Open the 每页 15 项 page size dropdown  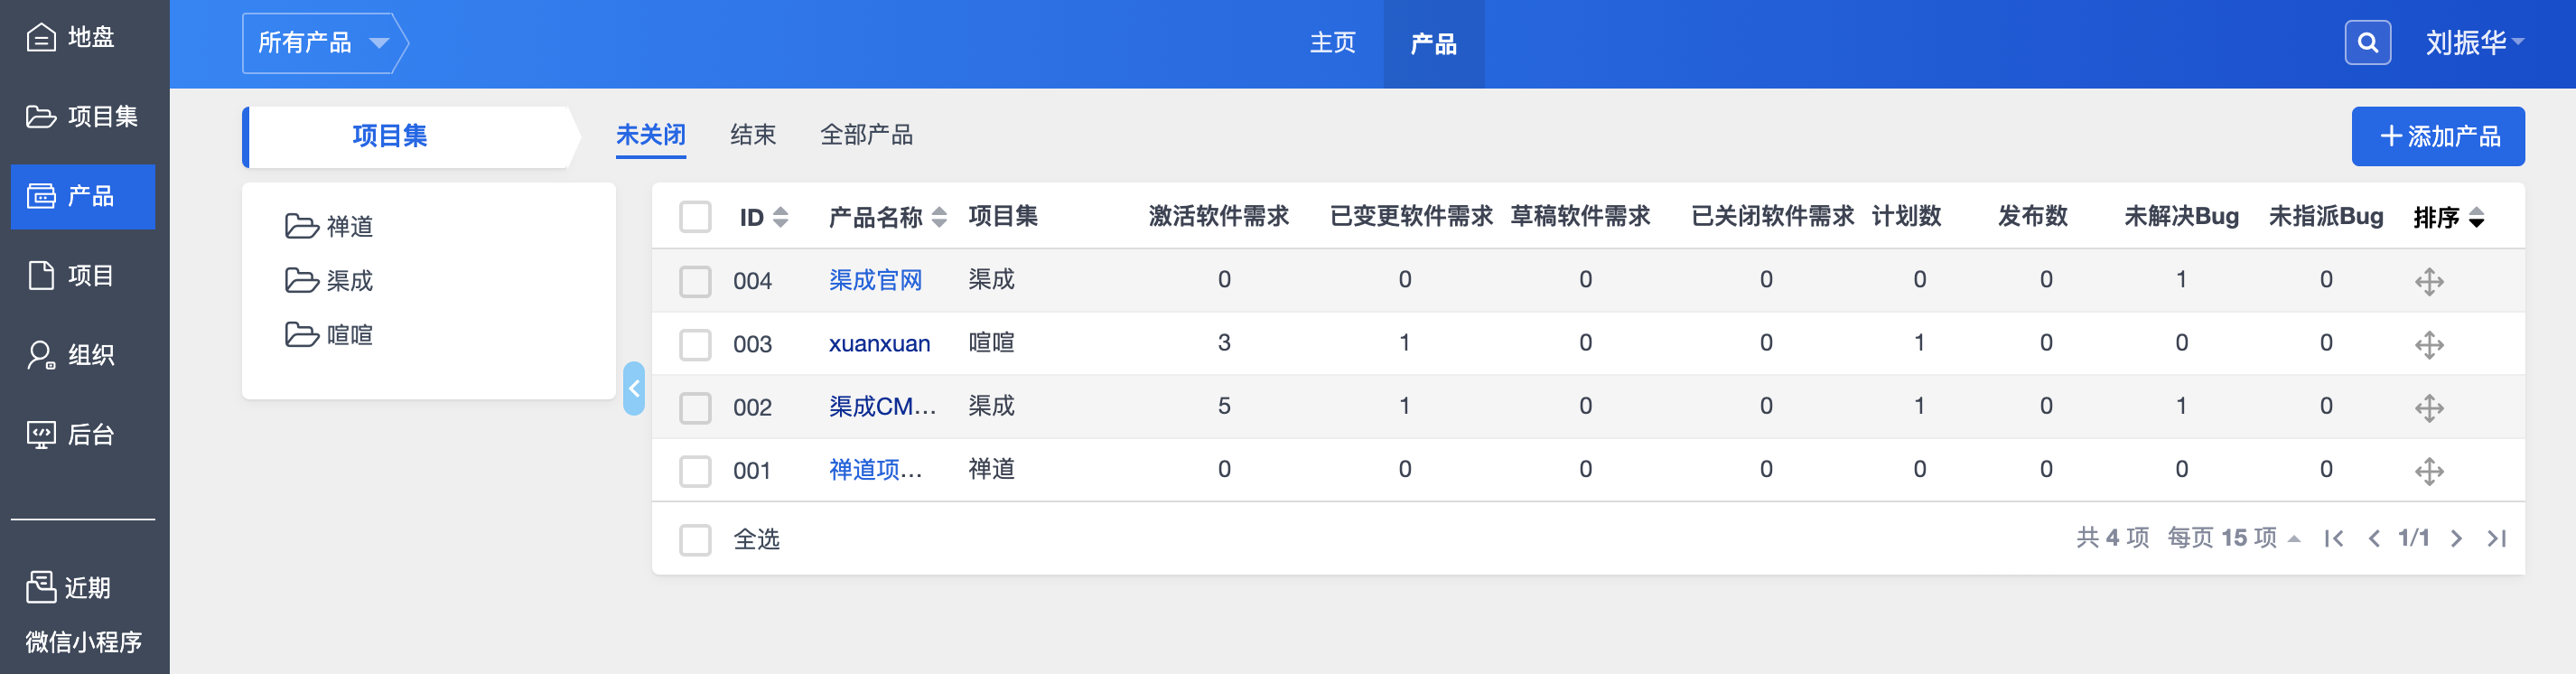2233,538
